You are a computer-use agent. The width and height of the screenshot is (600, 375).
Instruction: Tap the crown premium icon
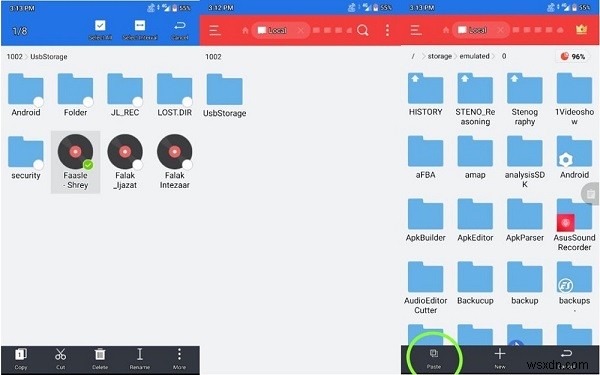[x=581, y=30]
